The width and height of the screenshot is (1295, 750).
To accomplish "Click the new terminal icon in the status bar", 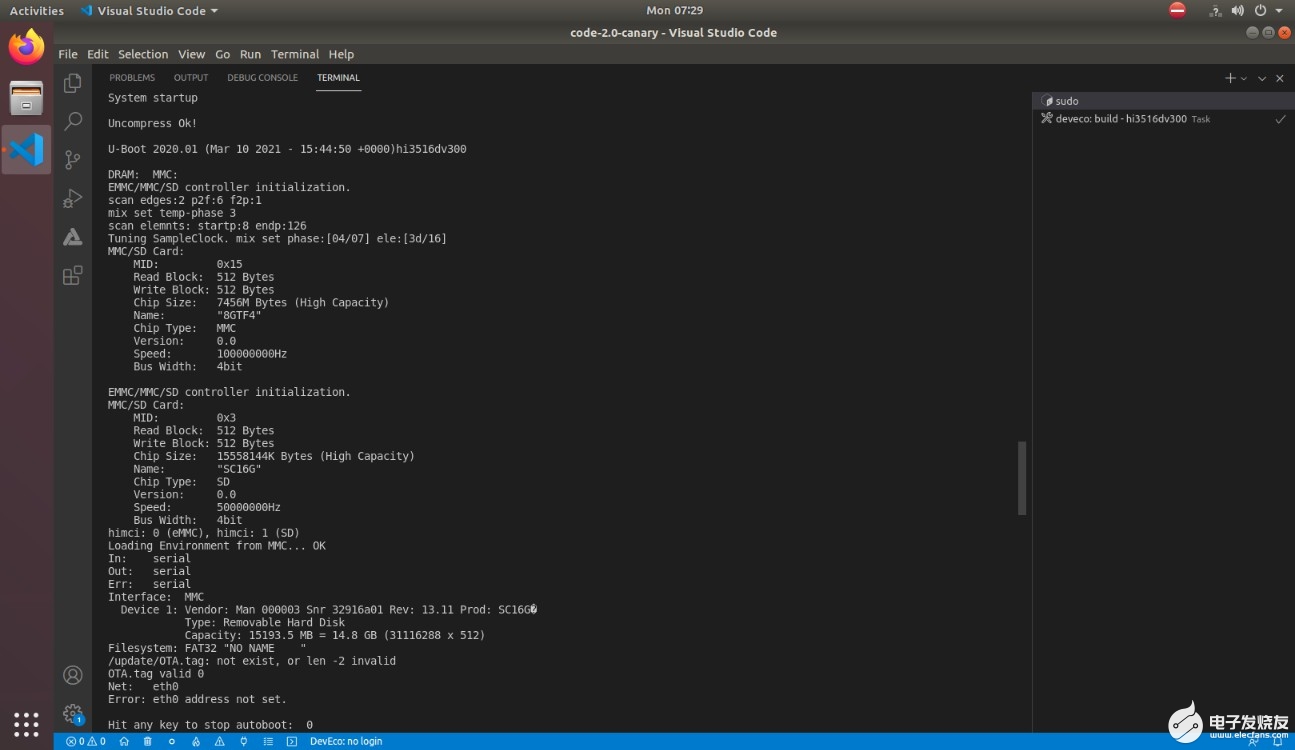I will (292, 741).
